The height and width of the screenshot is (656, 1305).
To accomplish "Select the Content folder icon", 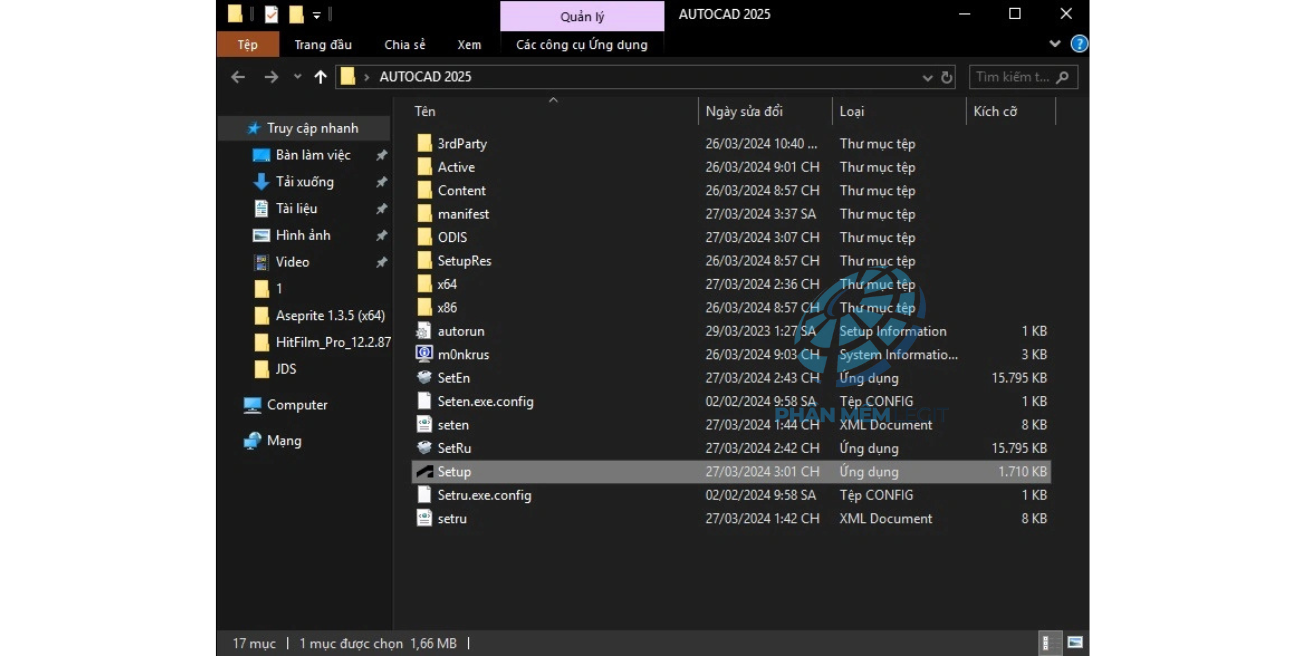I will point(424,190).
